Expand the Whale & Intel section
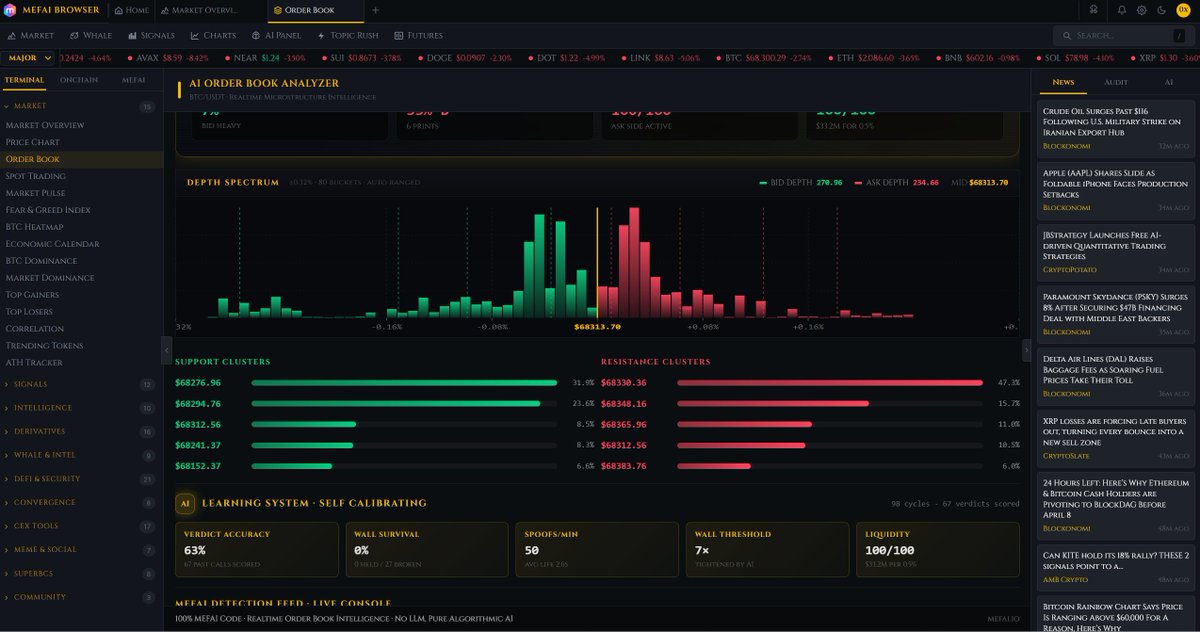The image size is (1200, 632). coord(81,455)
